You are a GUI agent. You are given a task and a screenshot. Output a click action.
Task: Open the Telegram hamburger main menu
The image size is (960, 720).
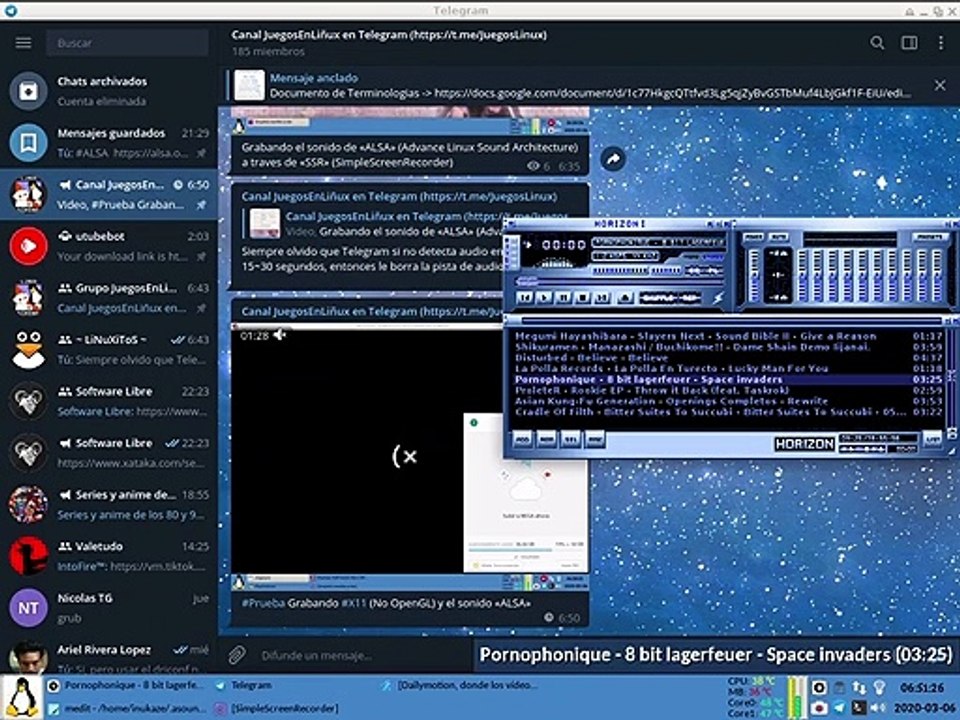[x=23, y=42]
